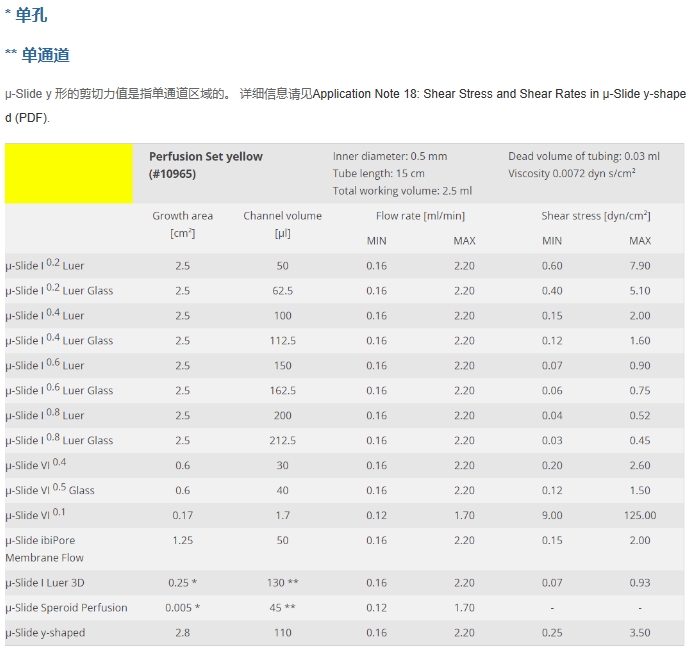Viewport: 691px width, 657px height.
Task: Click the 'µ-Slide VI 0.5 Glass' row label
Action: [50, 489]
